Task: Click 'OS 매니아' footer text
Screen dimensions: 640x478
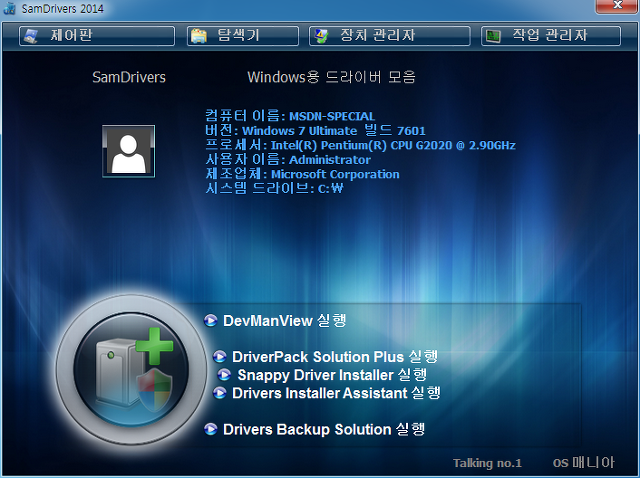Action: [584, 462]
